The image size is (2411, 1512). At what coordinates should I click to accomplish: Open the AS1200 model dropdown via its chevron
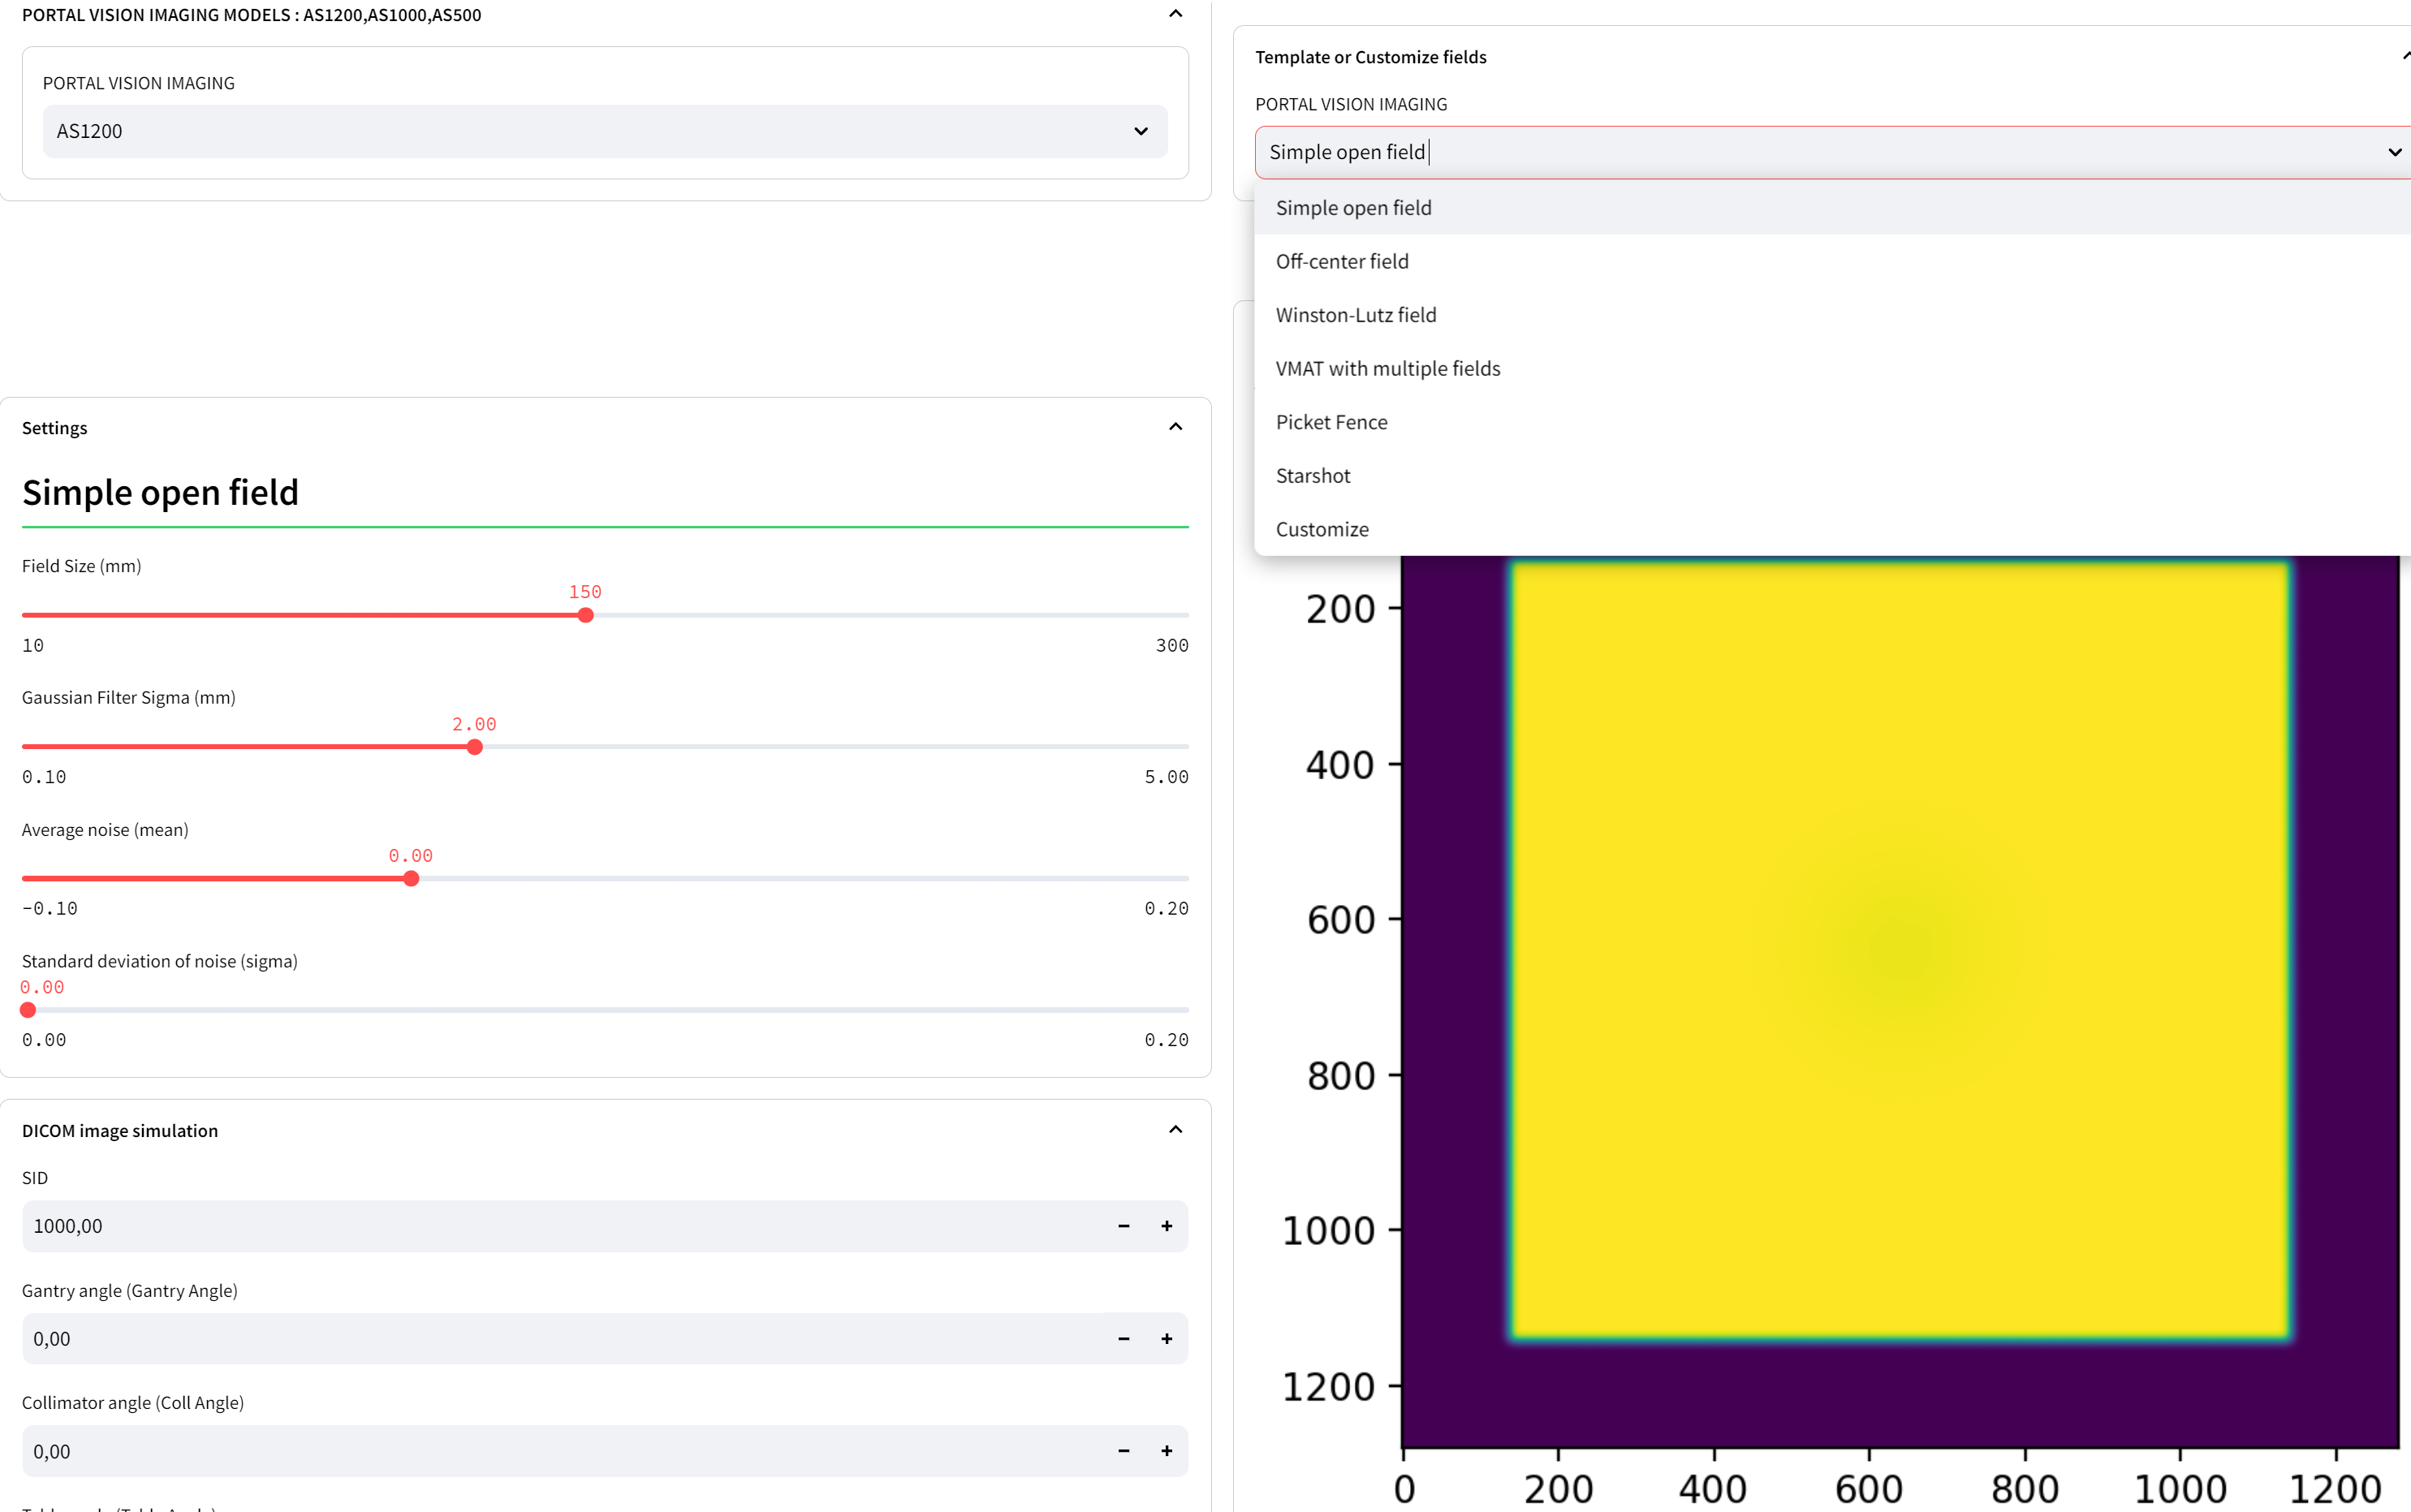pyautogui.click(x=1141, y=131)
